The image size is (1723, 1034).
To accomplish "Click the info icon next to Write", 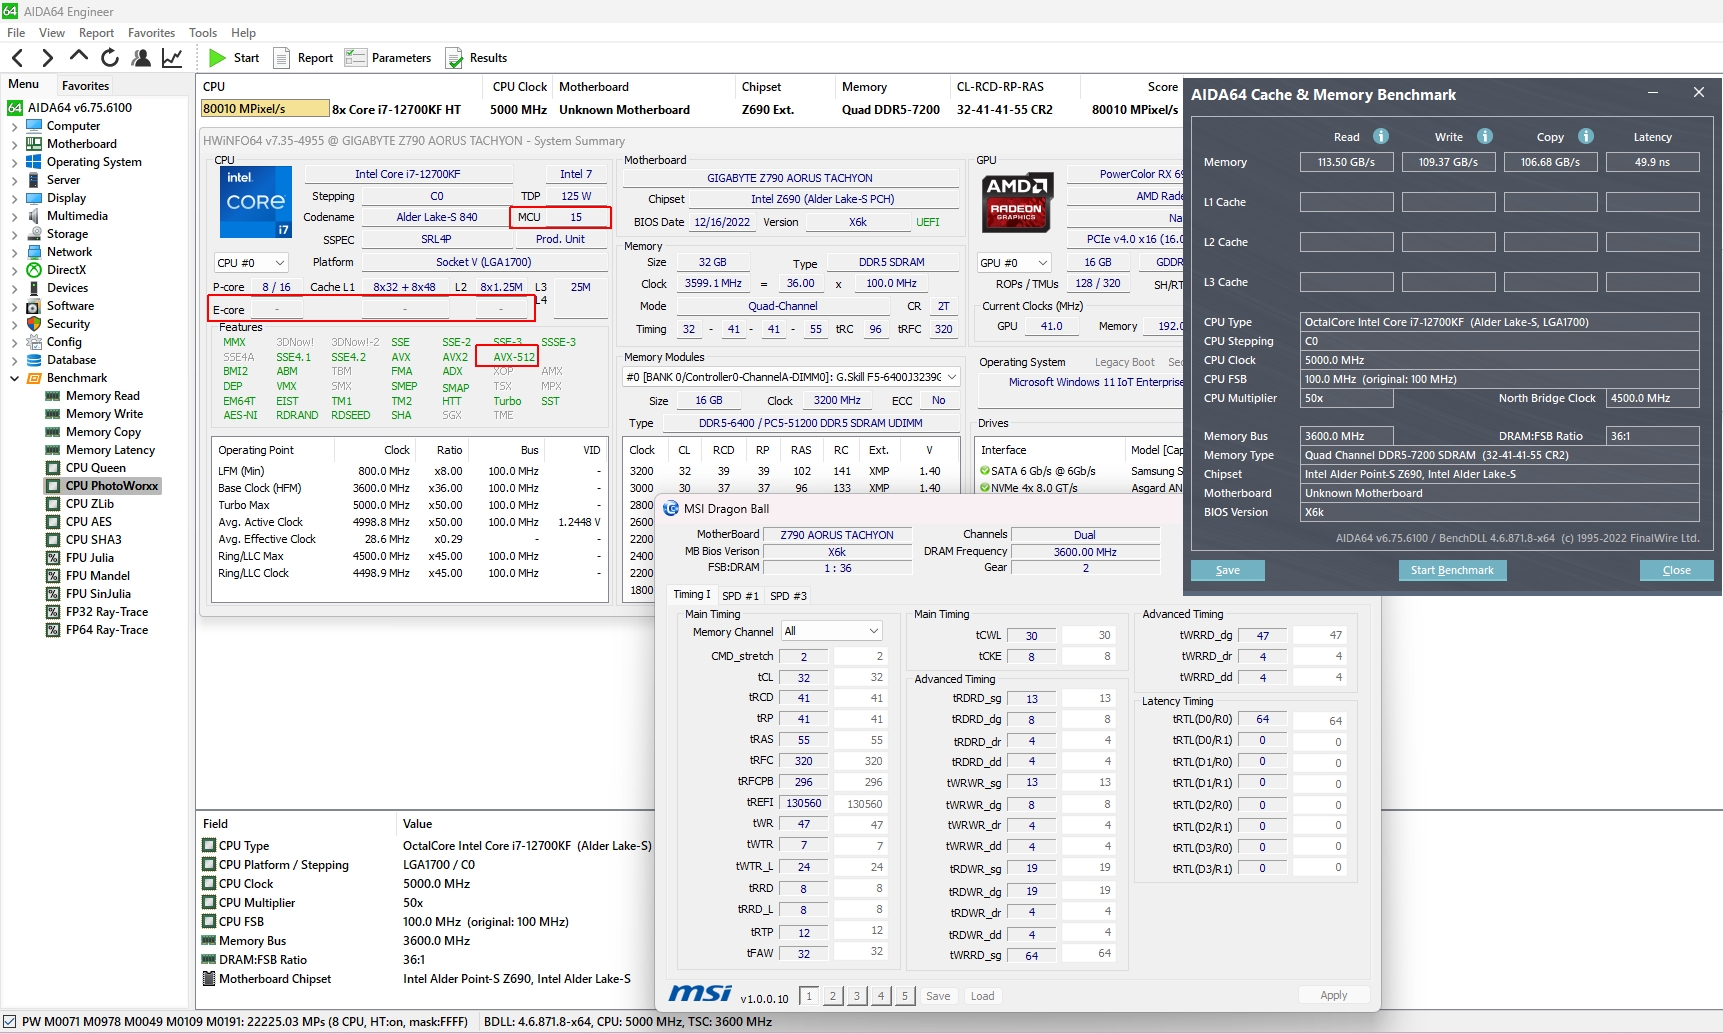I will click(x=1485, y=136).
